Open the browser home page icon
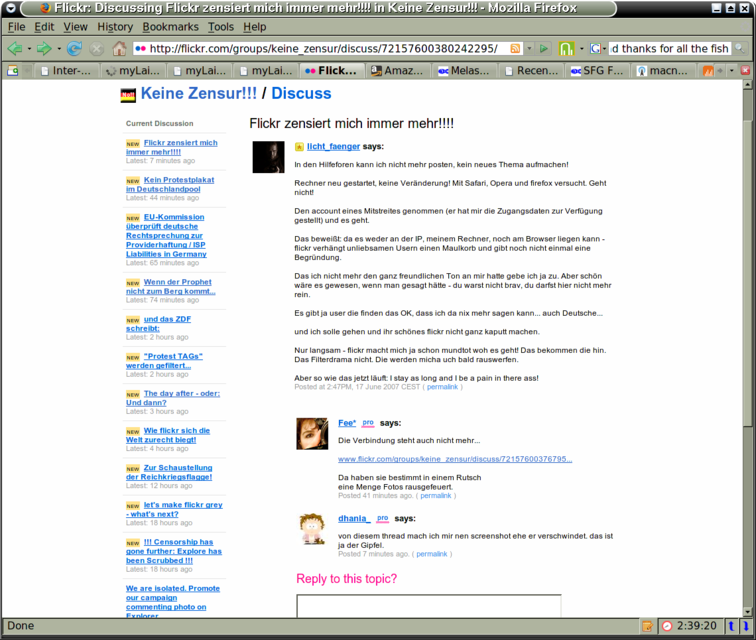 pyautogui.click(x=119, y=48)
